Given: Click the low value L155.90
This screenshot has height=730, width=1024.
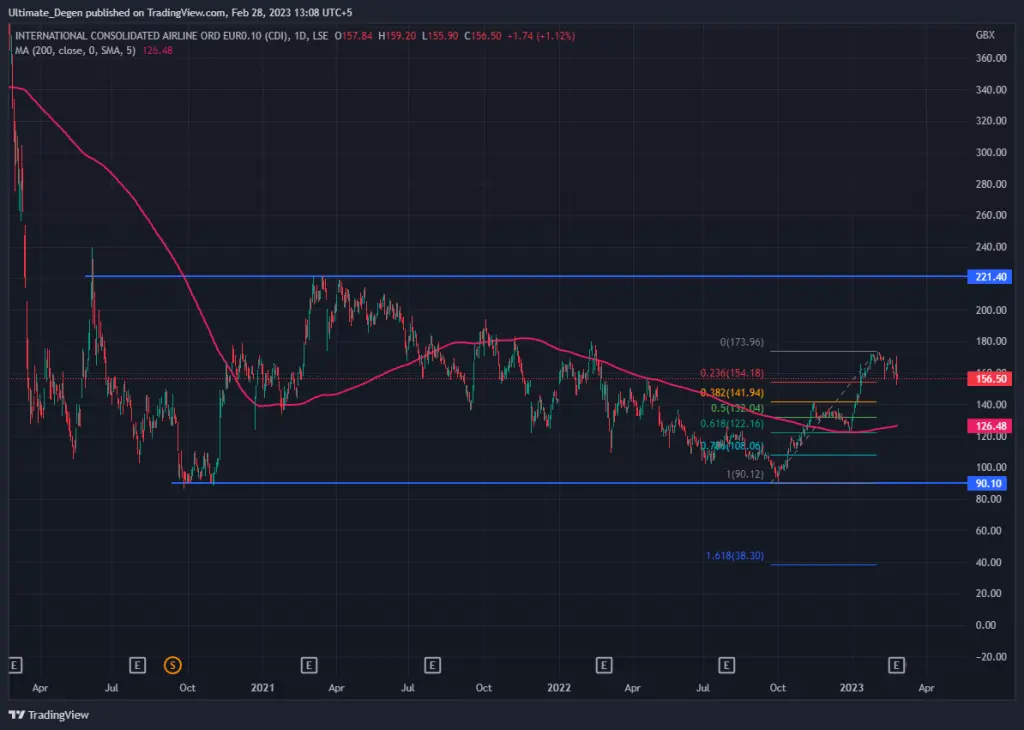Looking at the screenshot, I should point(440,36).
